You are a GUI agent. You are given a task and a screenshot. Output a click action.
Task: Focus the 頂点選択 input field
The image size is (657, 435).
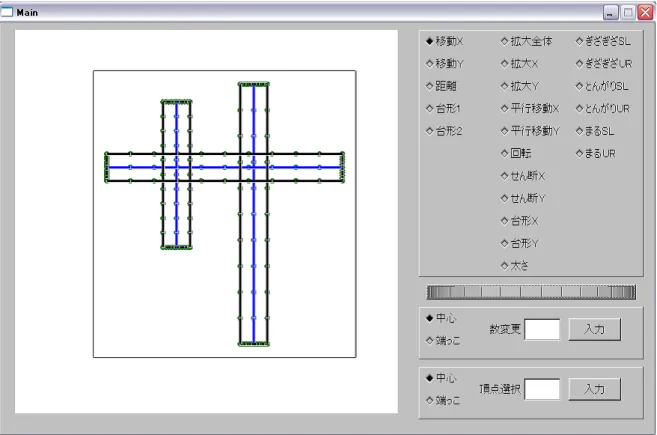(x=542, y=389)
